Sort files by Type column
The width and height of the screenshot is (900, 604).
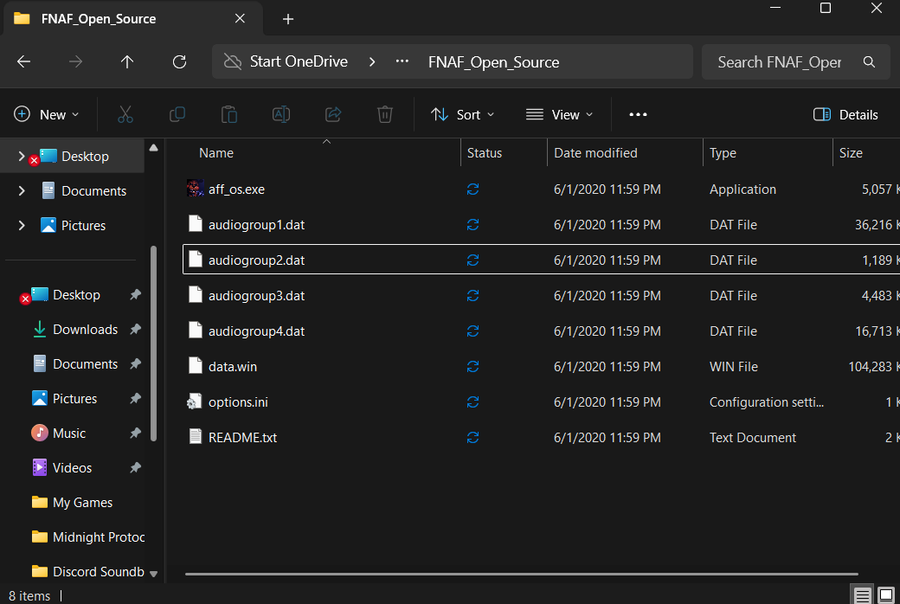(723, 153)
